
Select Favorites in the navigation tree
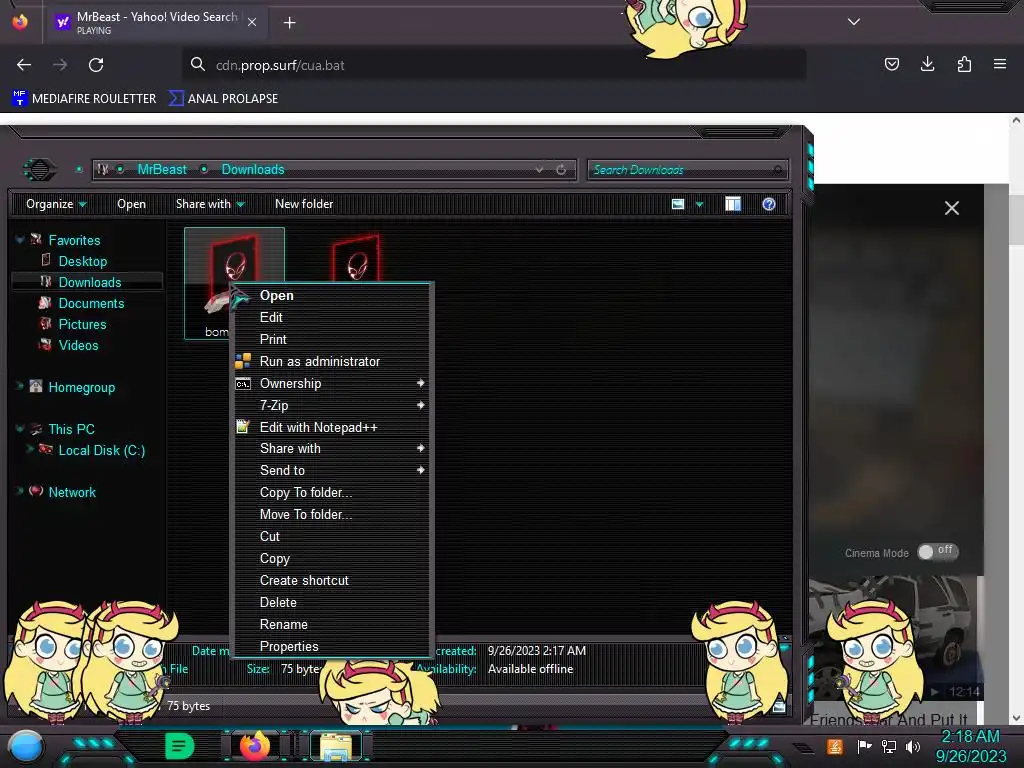tap(74, 240)
